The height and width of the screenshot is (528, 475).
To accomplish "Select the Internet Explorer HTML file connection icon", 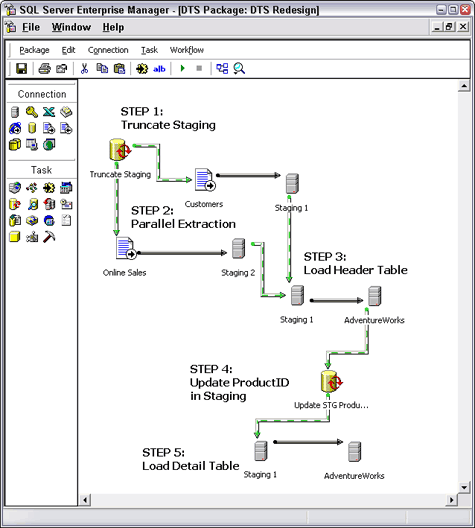I will click(x=15, y=128).
